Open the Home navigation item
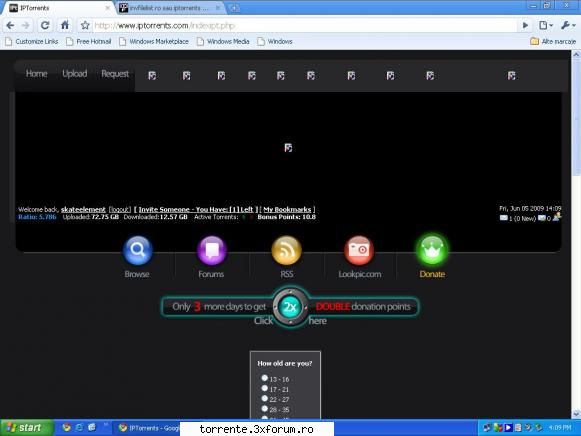This screenshot has width=581, height=436. (37, 74)
